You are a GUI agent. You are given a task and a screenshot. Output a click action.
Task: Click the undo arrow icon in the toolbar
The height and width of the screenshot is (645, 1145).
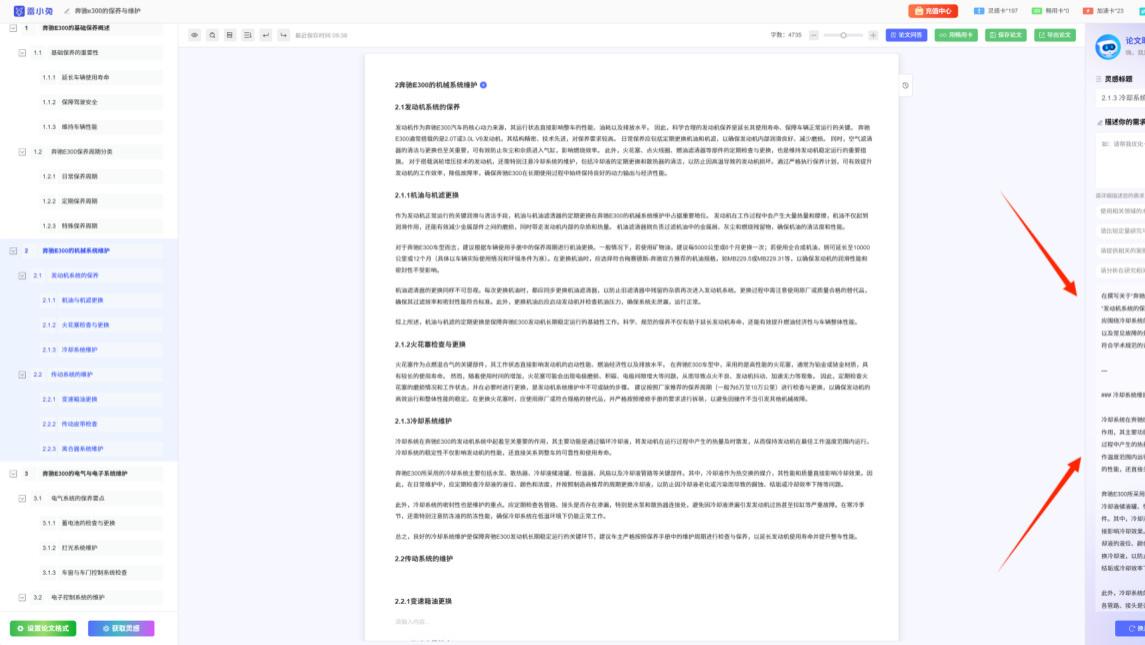(x=267, y=34)
